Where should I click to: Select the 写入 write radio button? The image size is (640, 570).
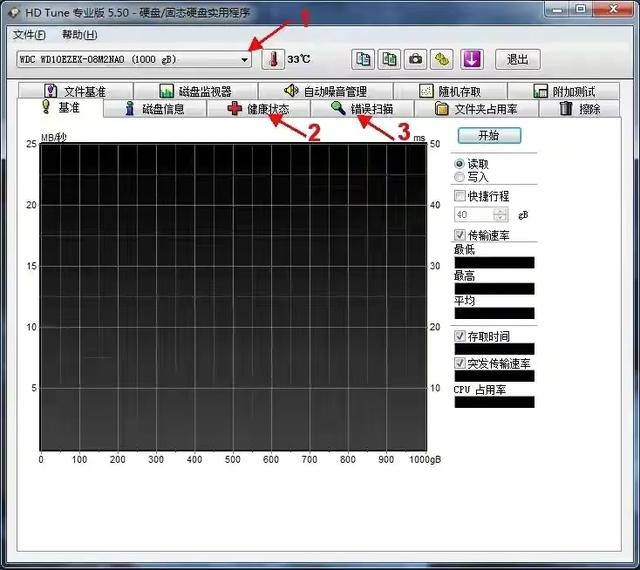[x=460, y=176]
